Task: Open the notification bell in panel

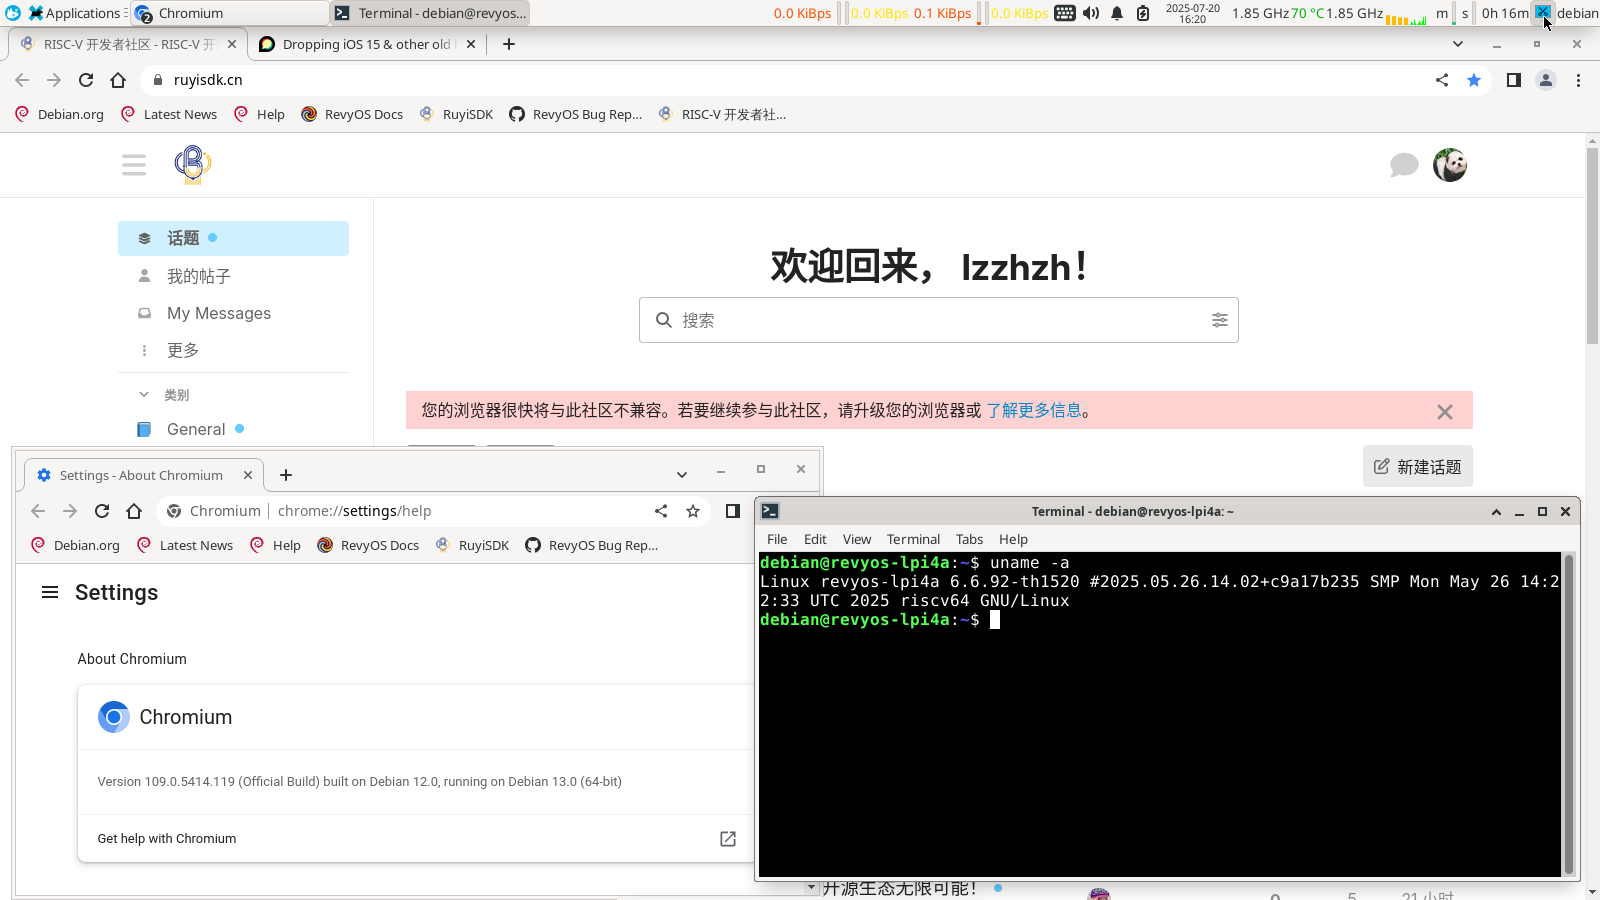Action: pos(1117,13)
